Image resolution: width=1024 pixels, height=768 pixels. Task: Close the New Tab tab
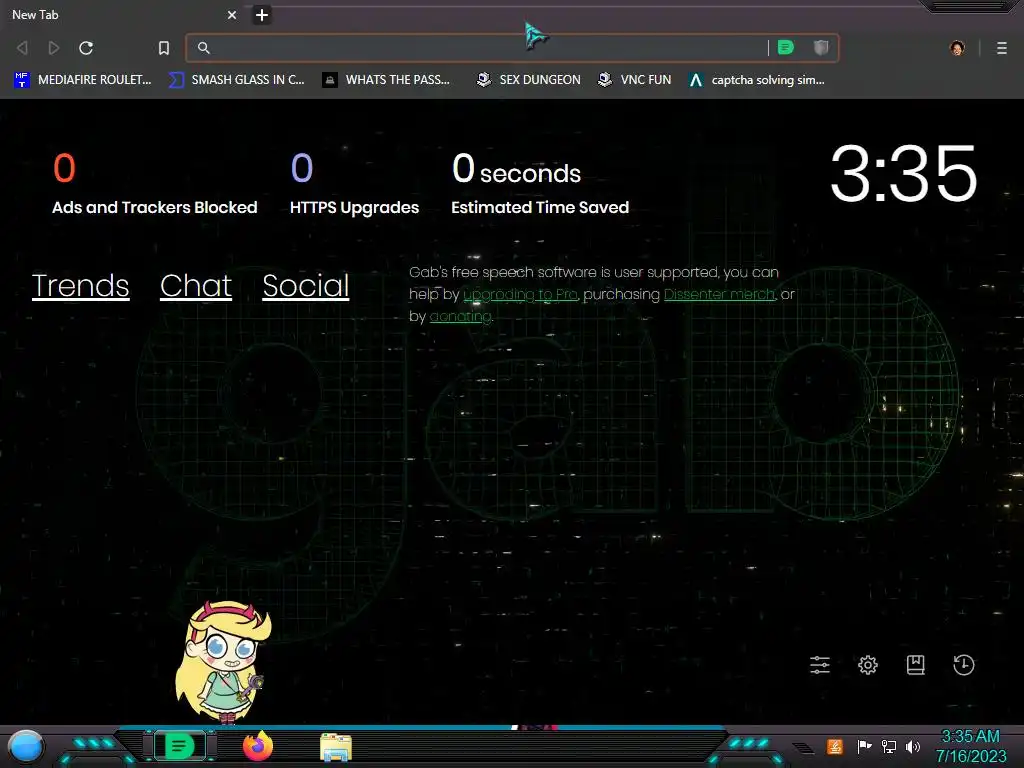tap(231, 14)
